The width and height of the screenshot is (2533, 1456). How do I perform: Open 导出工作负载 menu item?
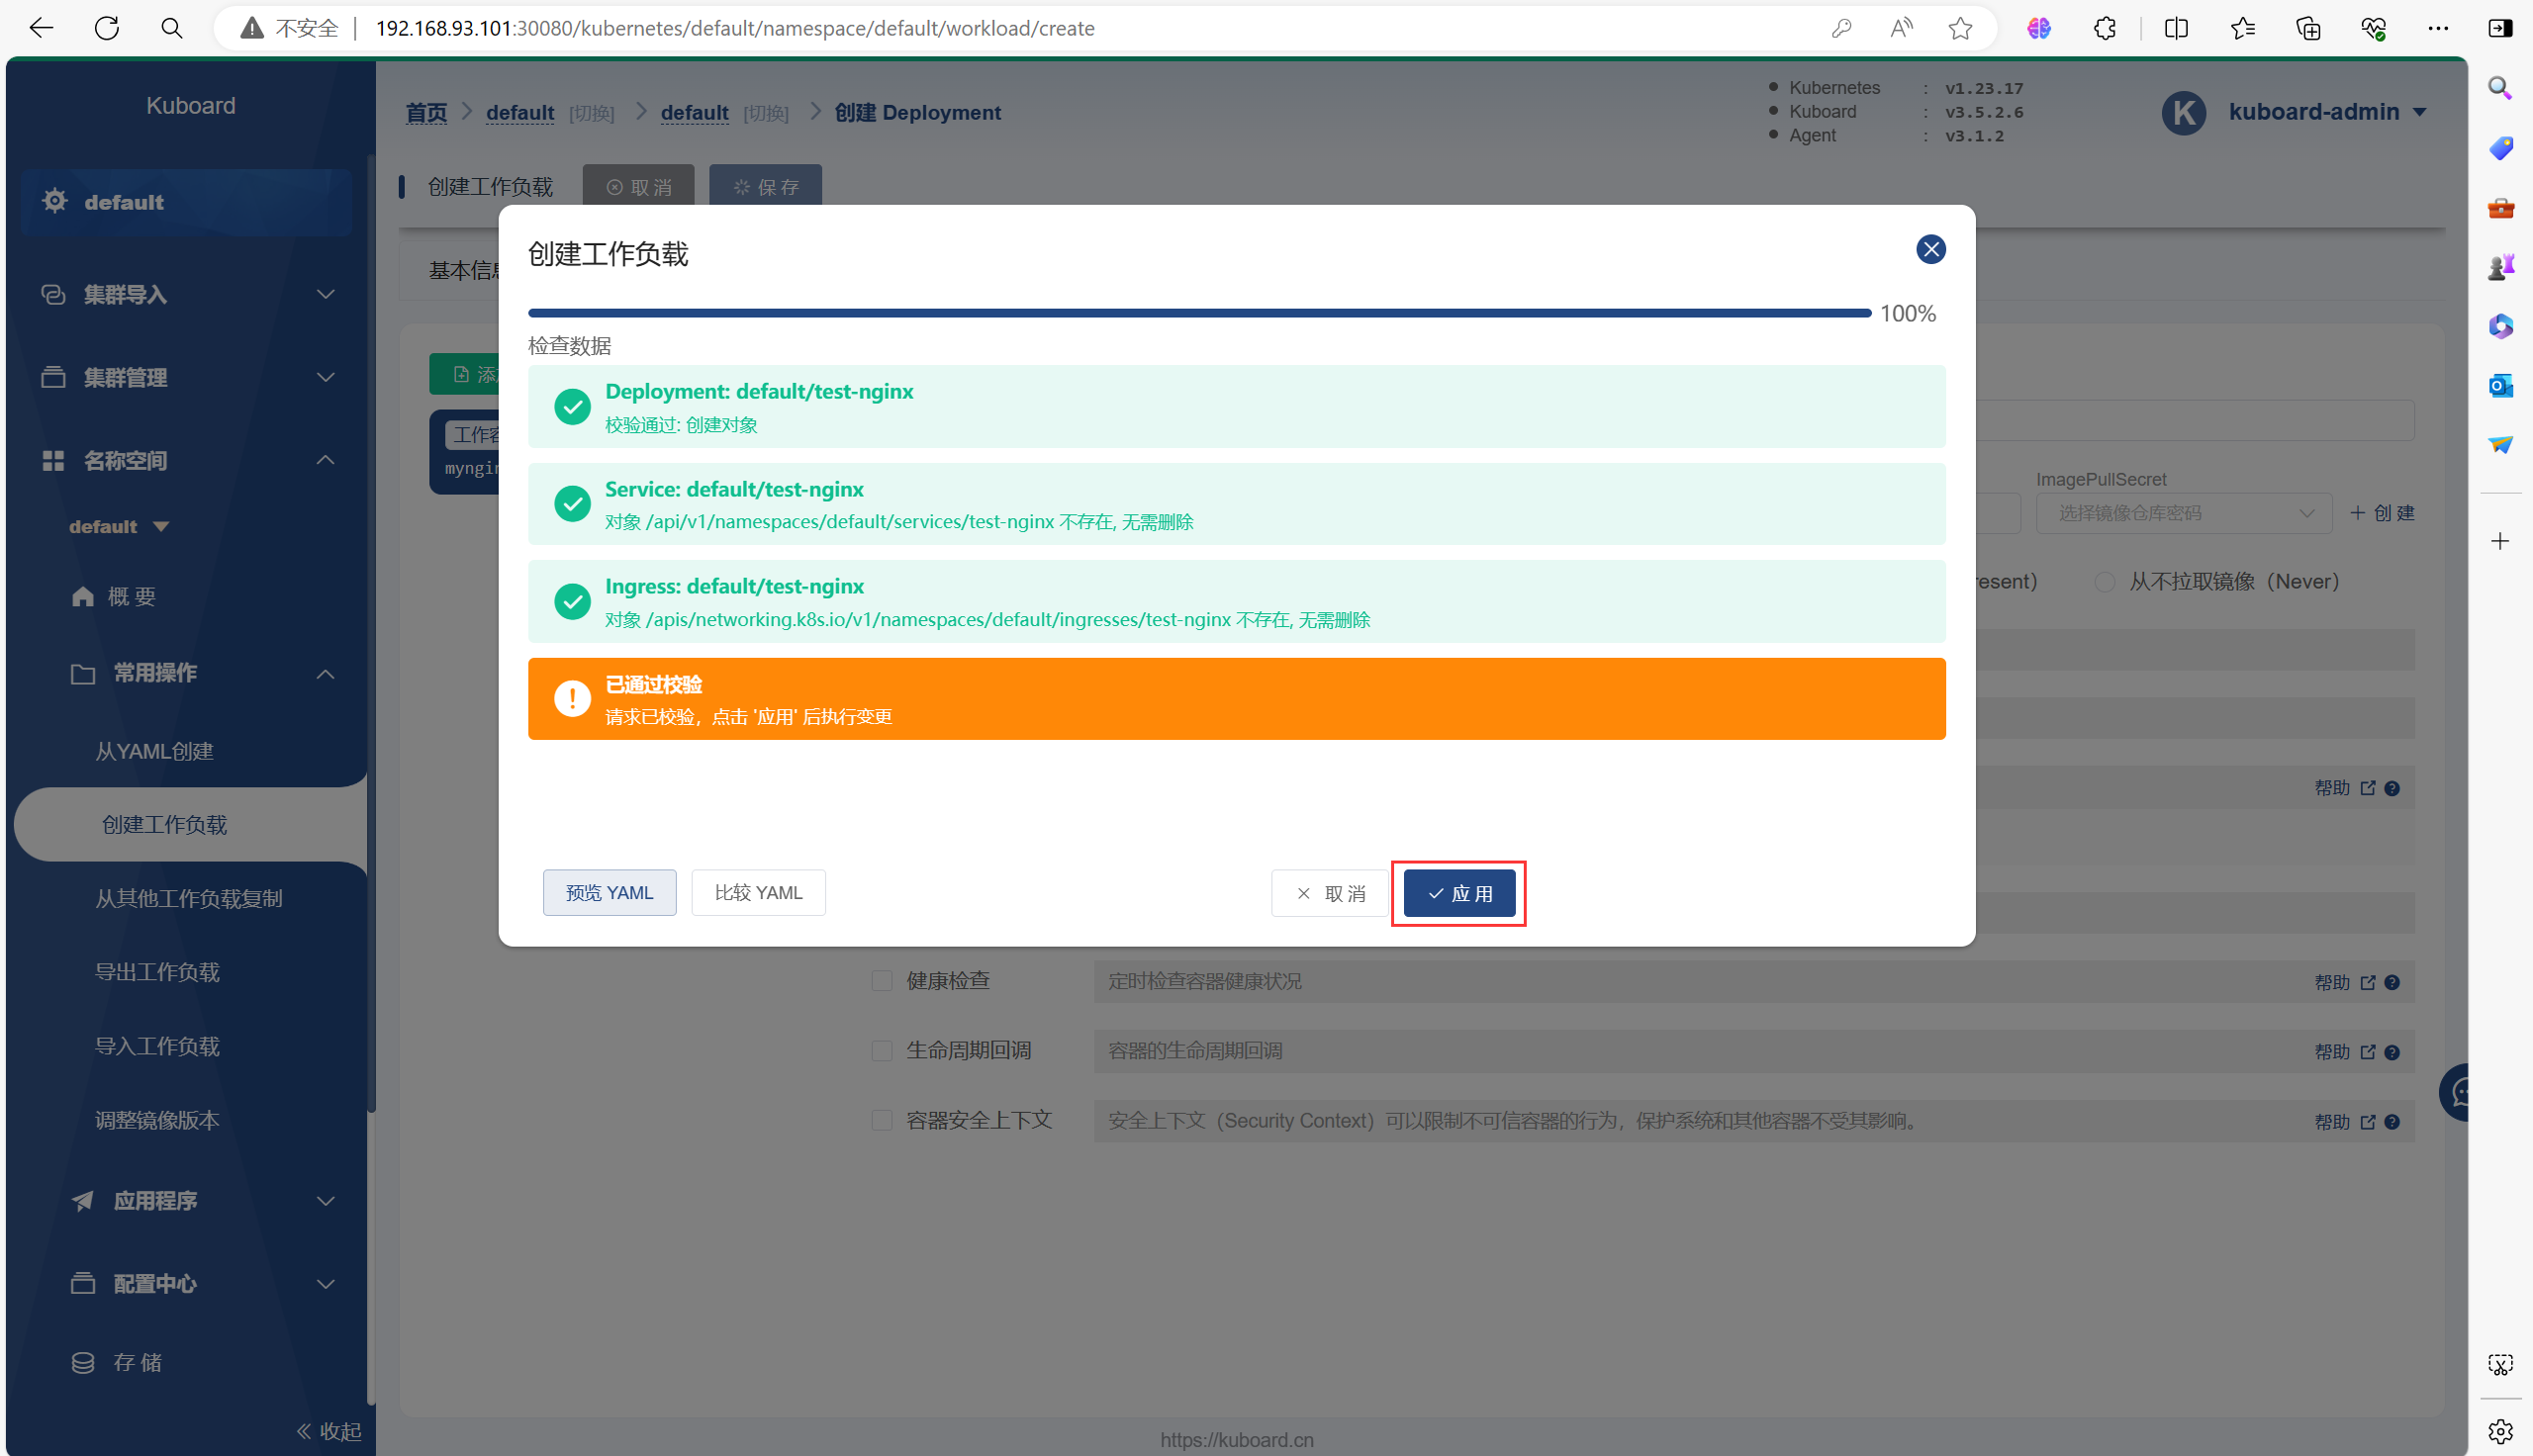[157, 972]
